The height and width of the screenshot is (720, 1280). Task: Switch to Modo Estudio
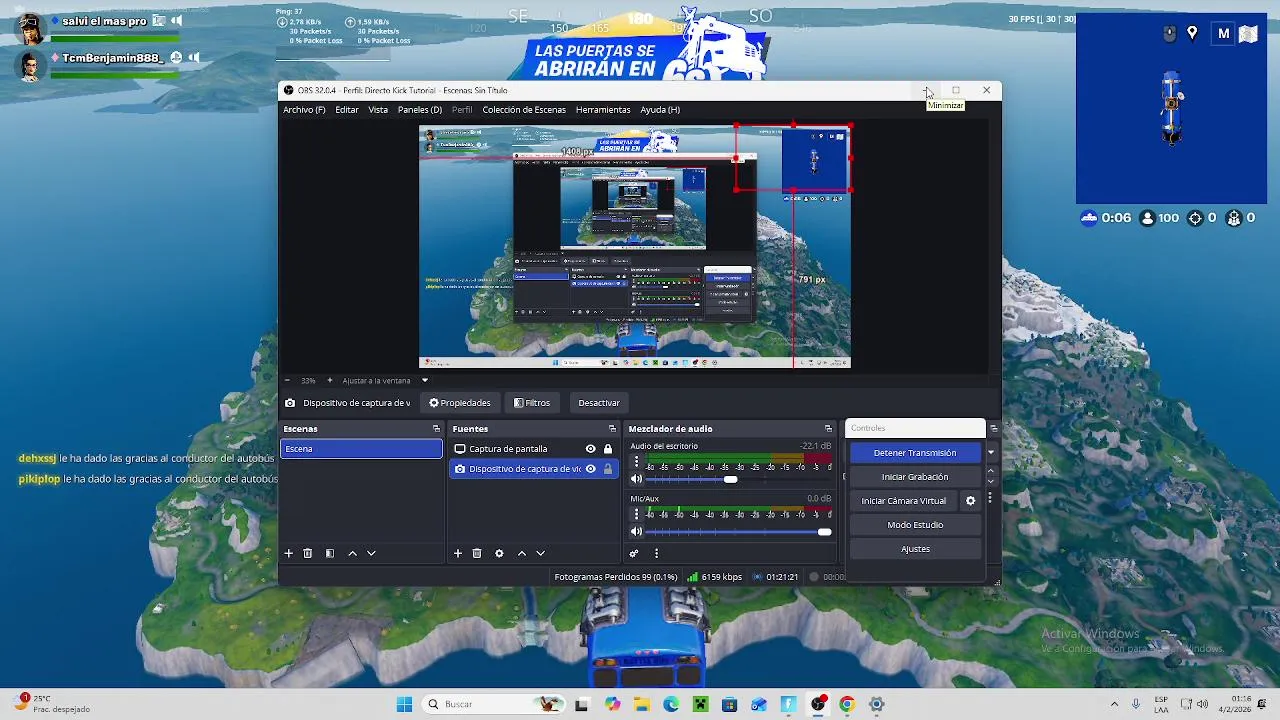coord(915,525)
